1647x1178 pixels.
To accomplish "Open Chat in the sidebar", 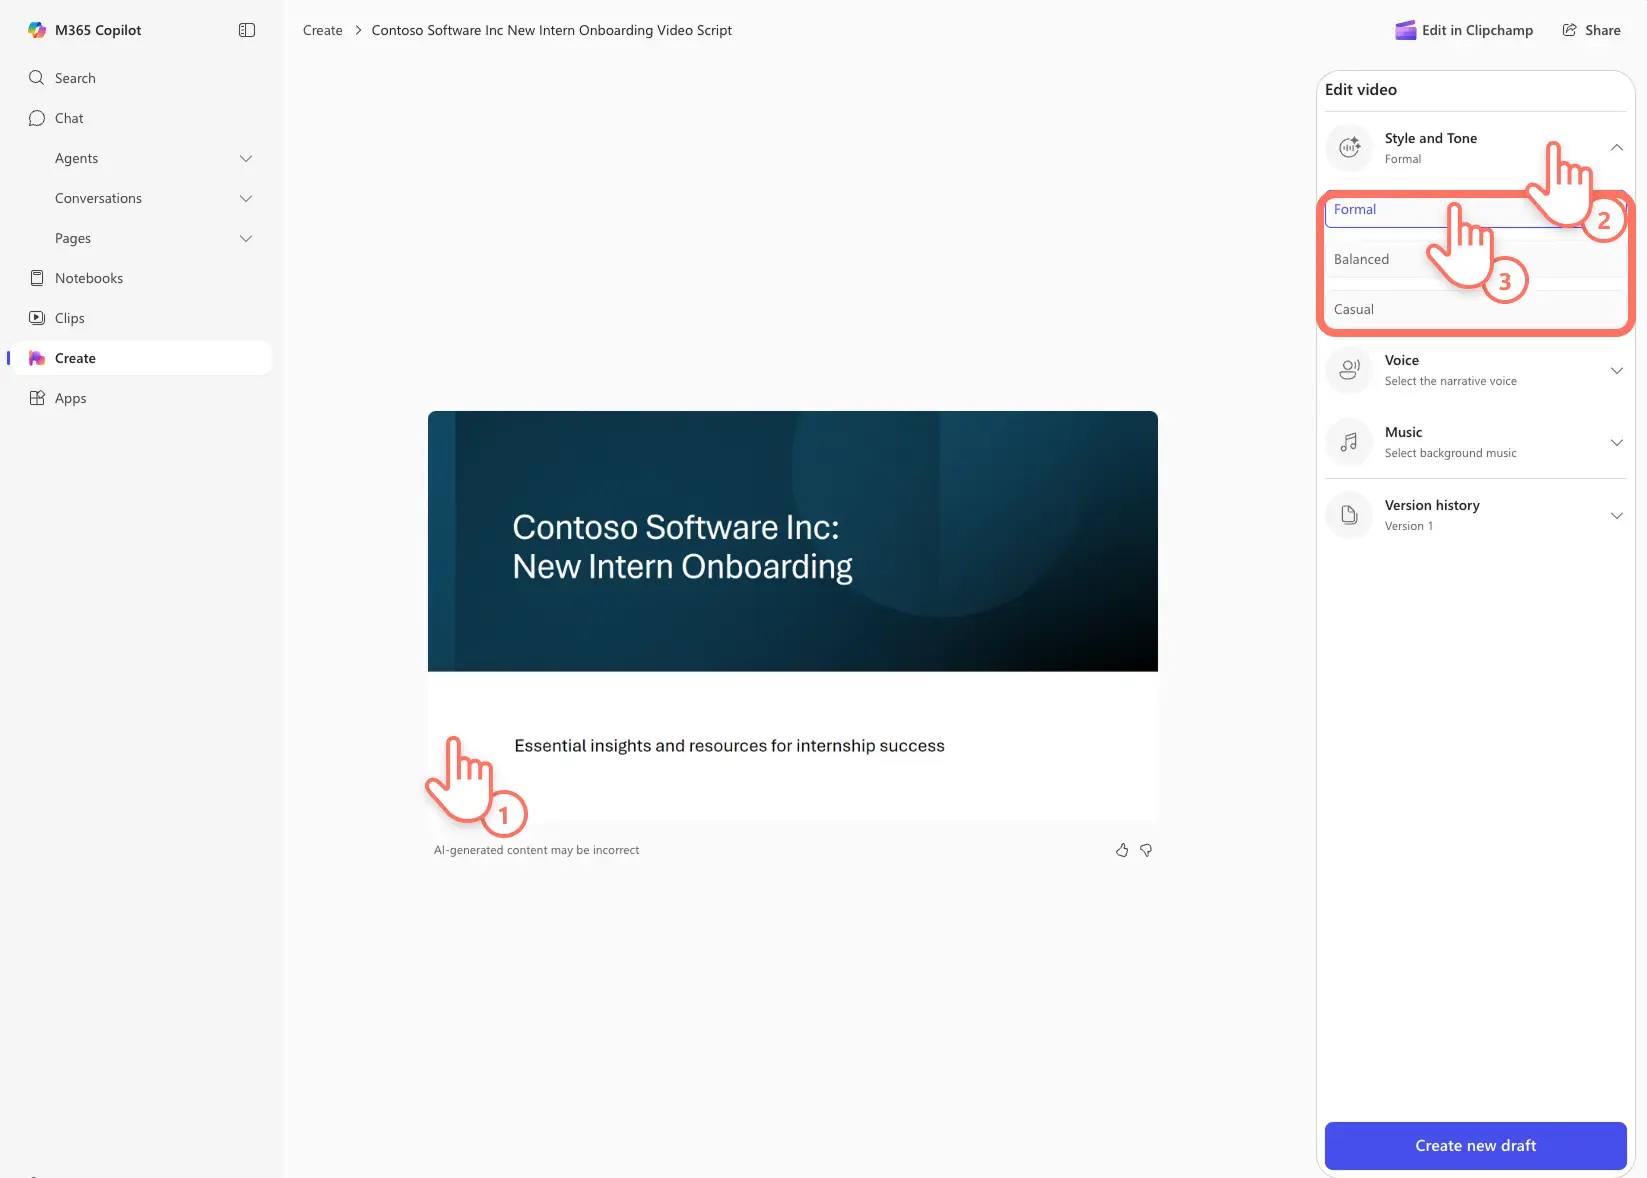I will coord(140,118).
